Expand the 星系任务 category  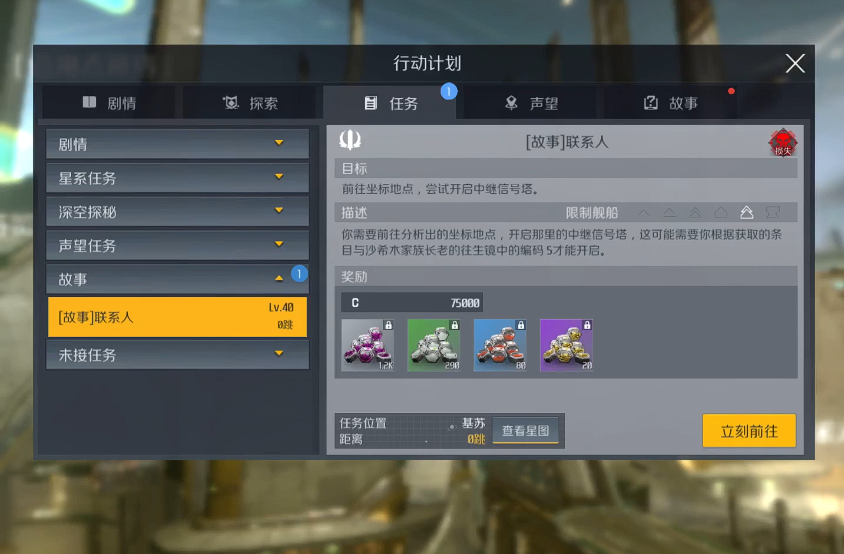pyautogui.click(x=178, y=178)
